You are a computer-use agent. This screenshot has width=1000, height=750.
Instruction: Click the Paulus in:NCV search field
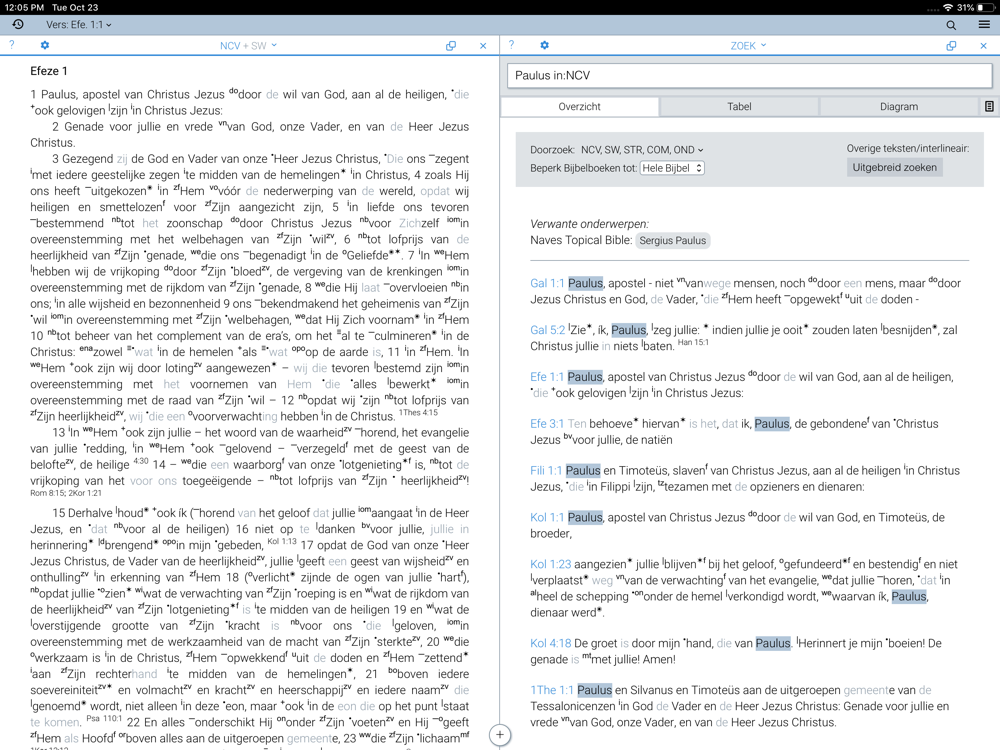(749, 75)
